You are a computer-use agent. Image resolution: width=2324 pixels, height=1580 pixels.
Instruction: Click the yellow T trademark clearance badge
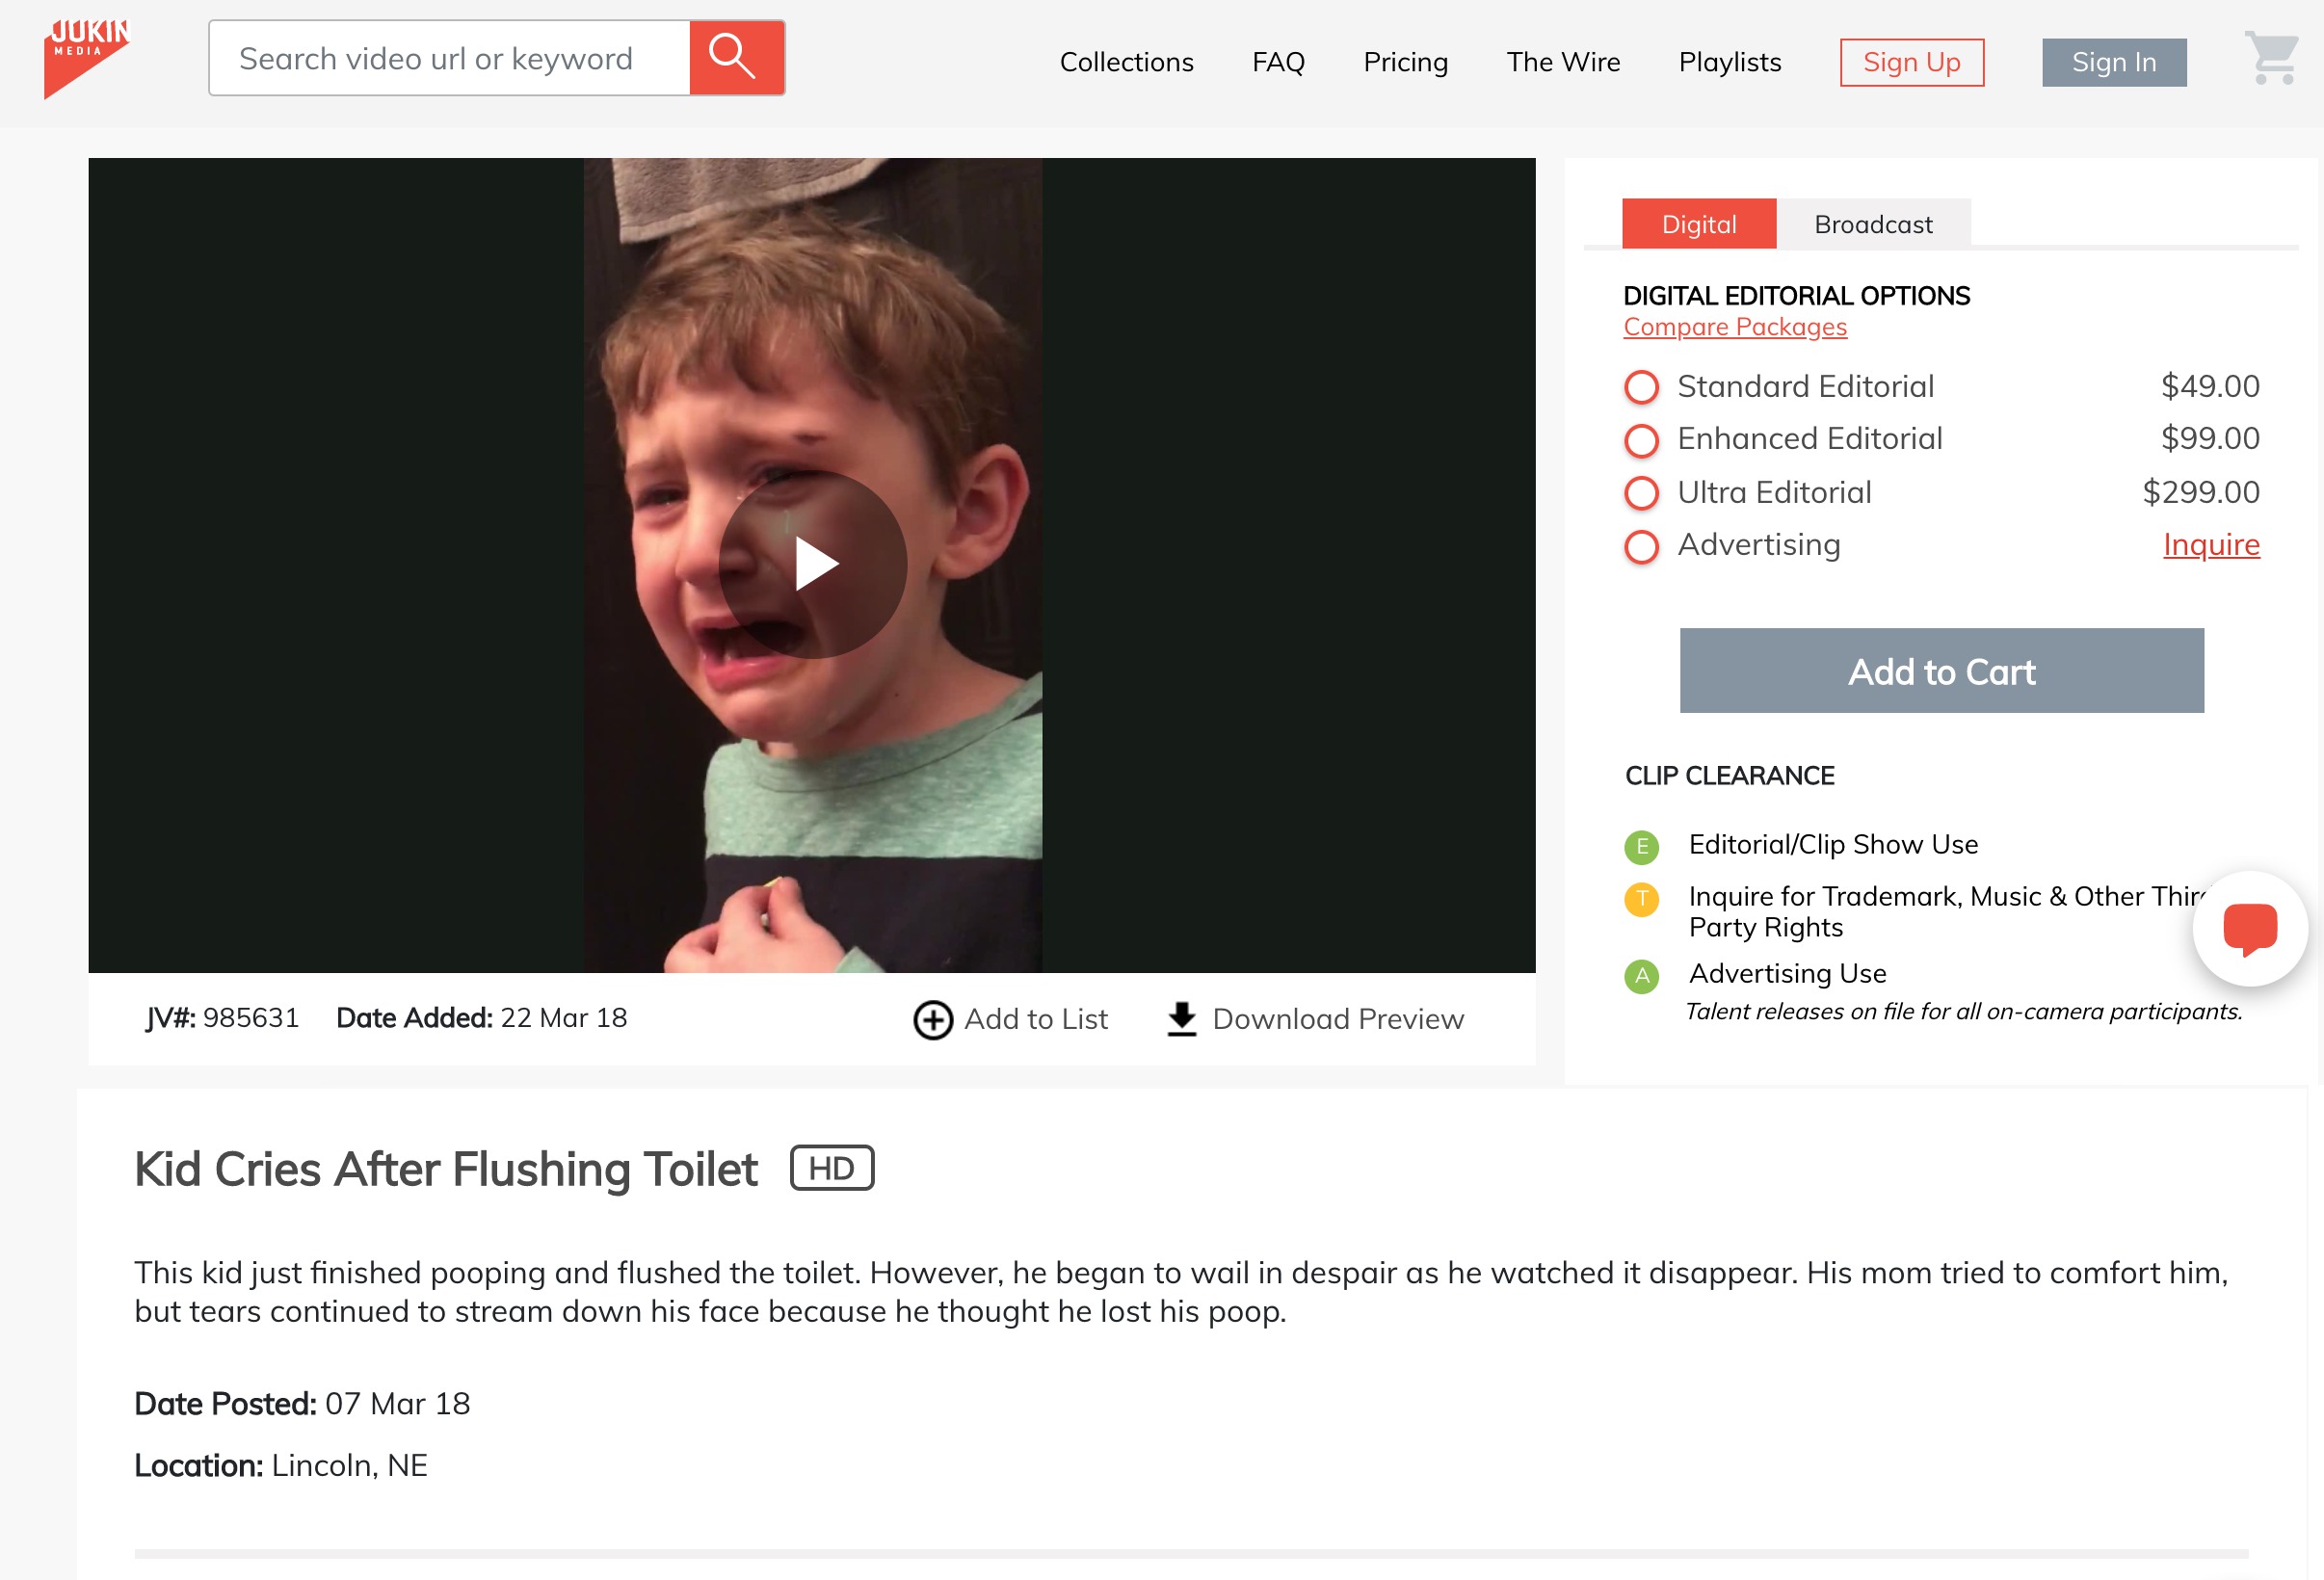pos(1641,899)
